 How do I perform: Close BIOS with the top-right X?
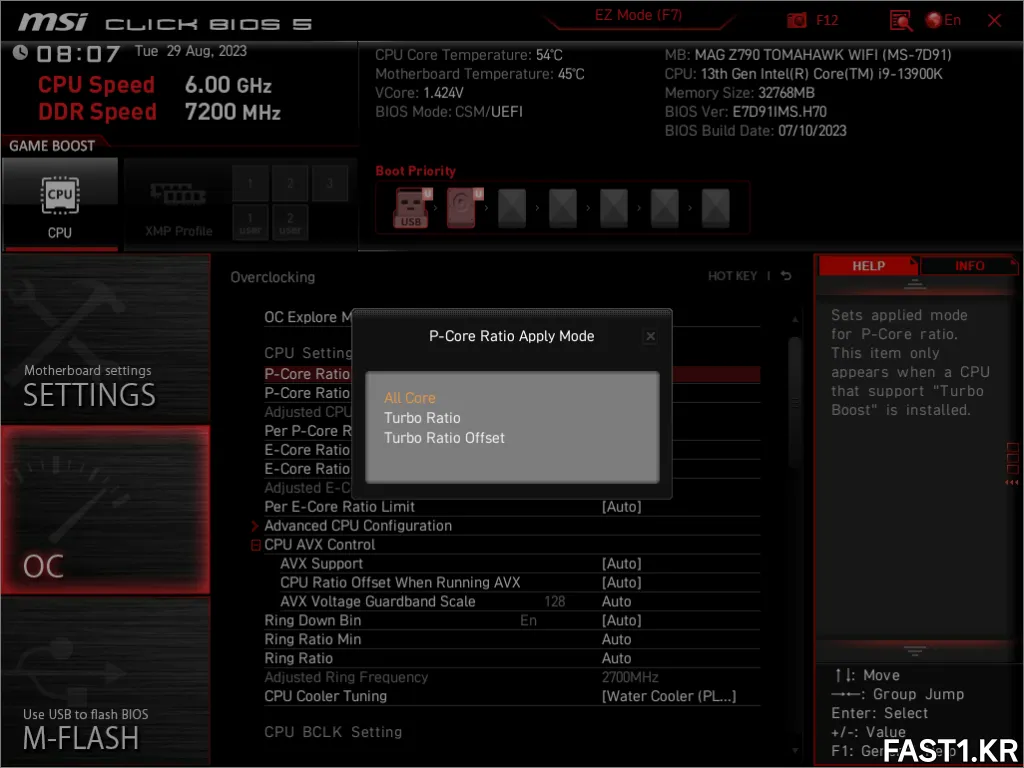click(x=995, y=20)
